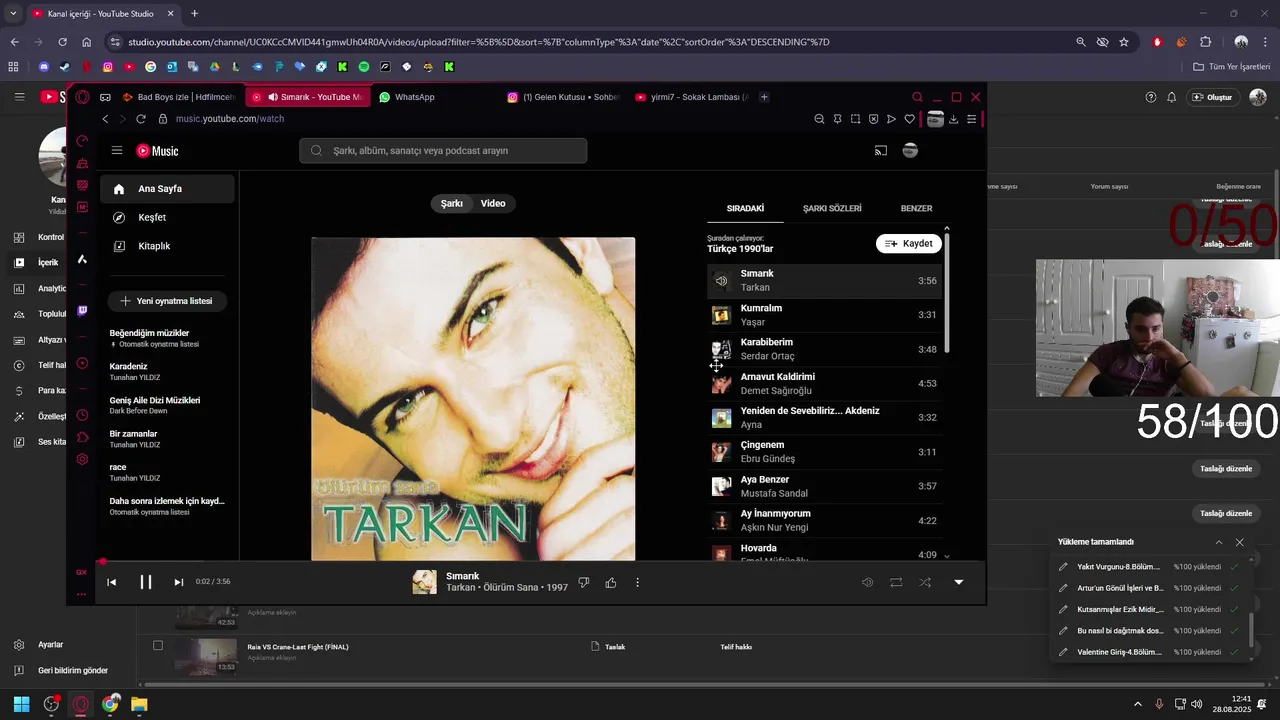Open YouTube Studio help icon
The width and height of the screenshot is (1280, 720).
tap(1151, 97)
